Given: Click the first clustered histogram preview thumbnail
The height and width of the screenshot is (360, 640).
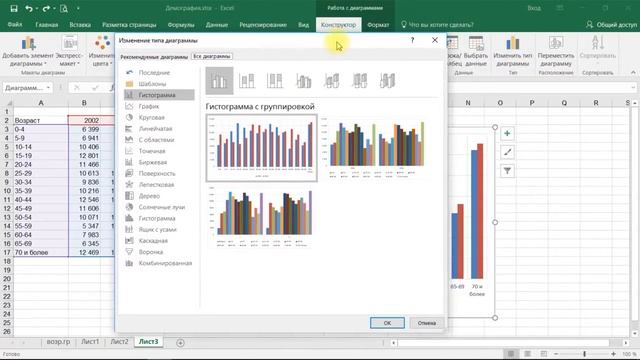Looking at the screenshot, I should [x=262, y=148].
